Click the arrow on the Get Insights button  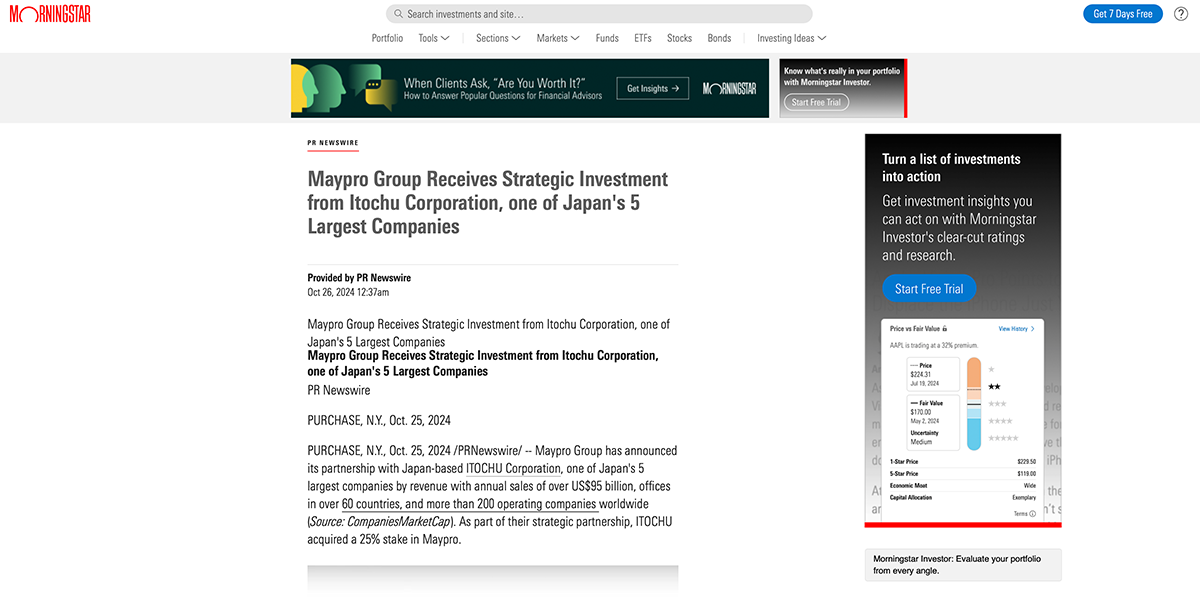[x=676, y=88]
